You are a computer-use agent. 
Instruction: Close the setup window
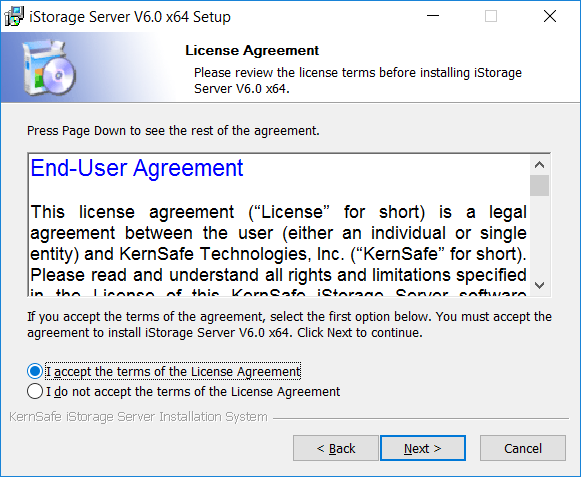coord(550,16)
